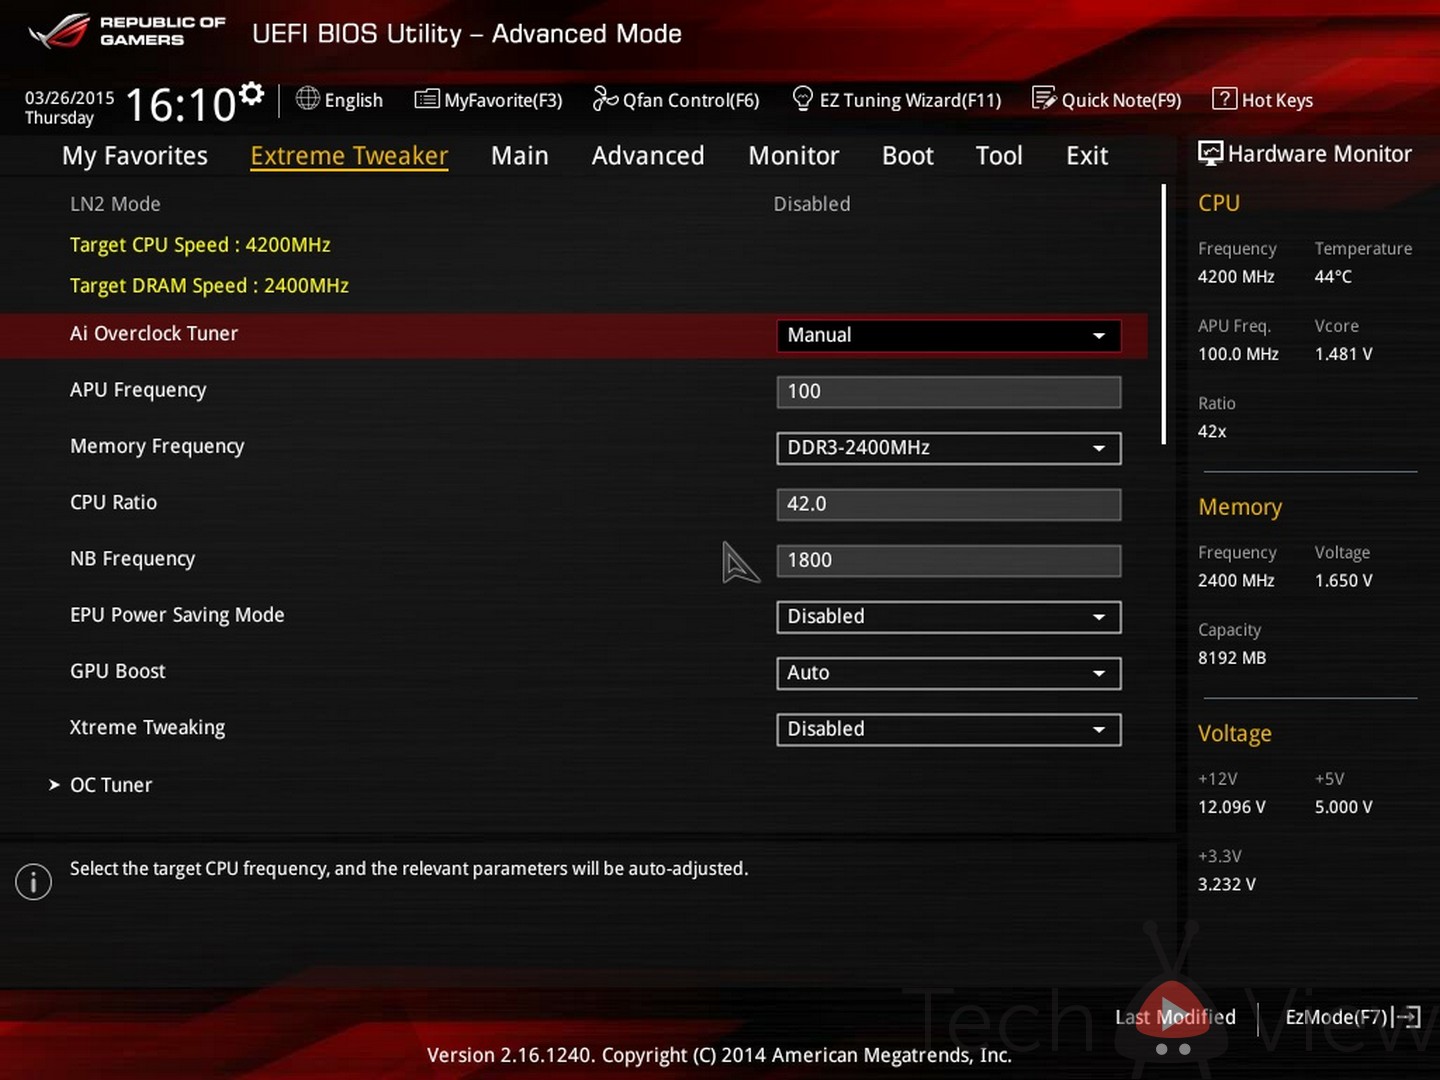Select the Extreme Tweaker tab
1440x1080 pixels.
pyautogui.click(x=349, y=156)
